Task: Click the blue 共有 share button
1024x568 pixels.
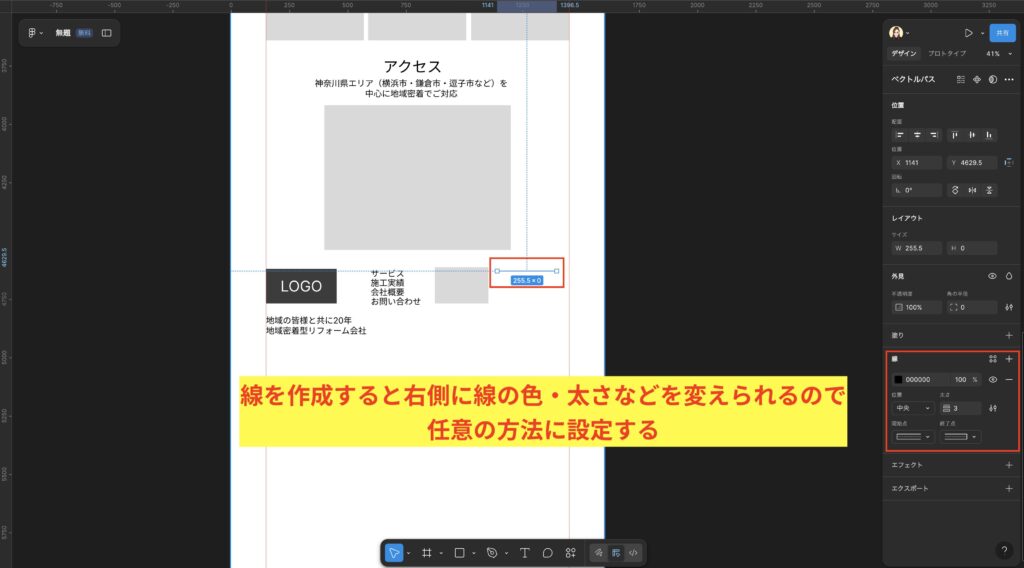Action: pyautogui.click(x=1003, y=32)
